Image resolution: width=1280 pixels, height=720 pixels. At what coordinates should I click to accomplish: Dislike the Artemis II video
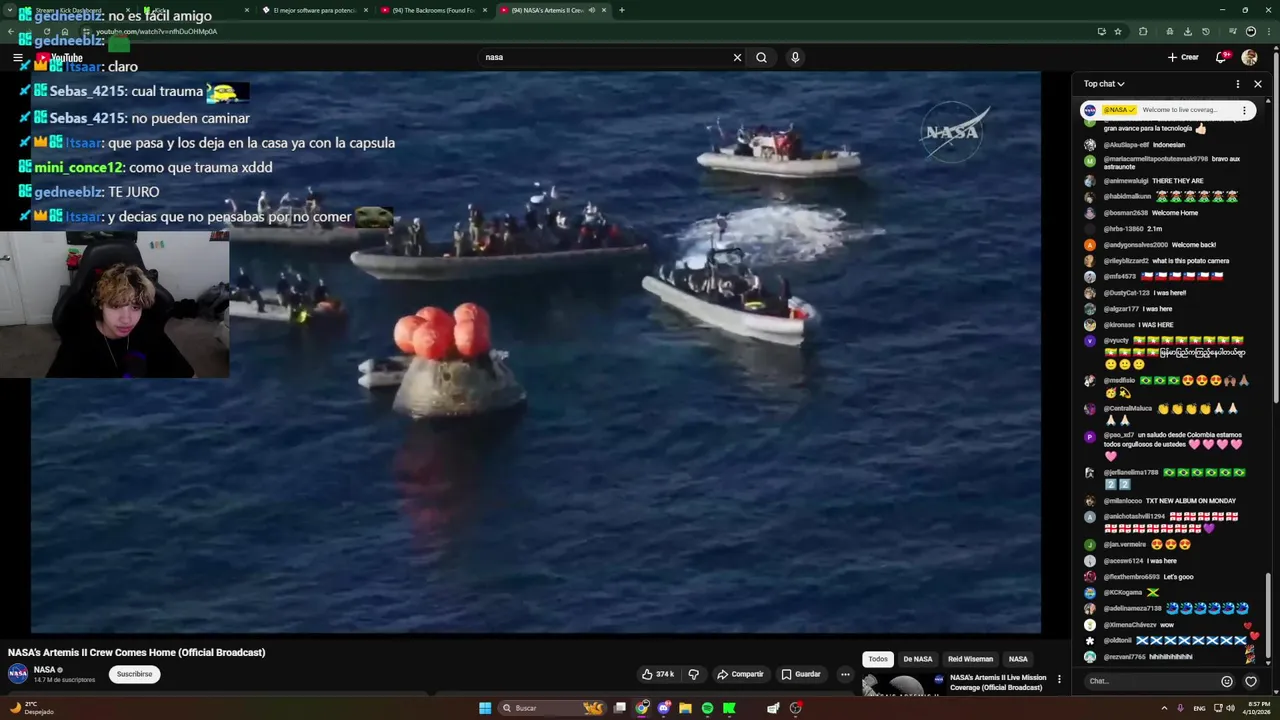tap(693, 674)
